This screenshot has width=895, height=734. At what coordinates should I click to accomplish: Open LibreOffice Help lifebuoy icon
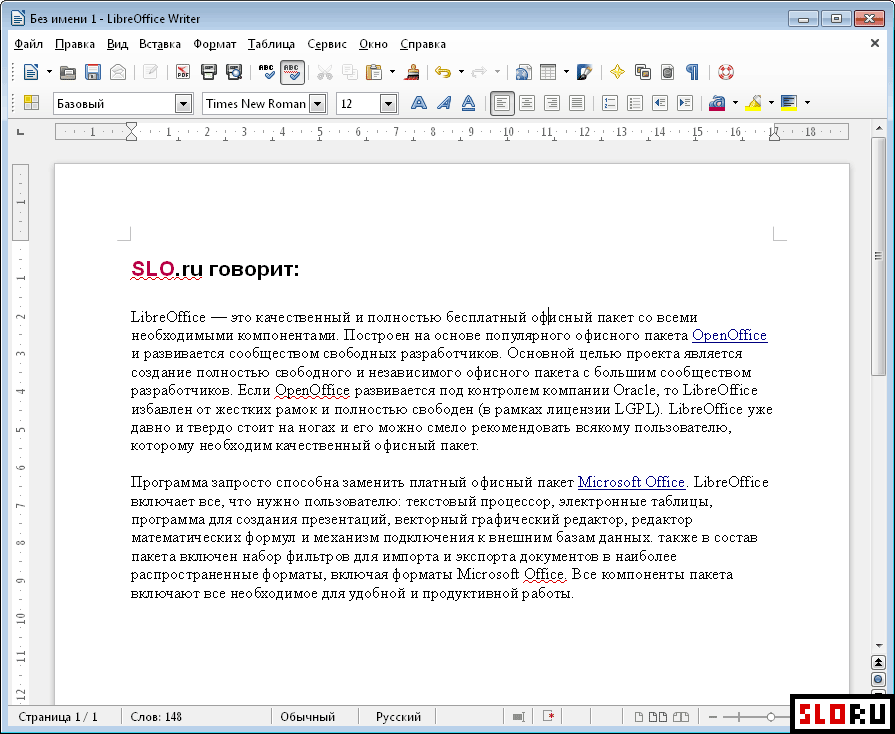(725, 72)
